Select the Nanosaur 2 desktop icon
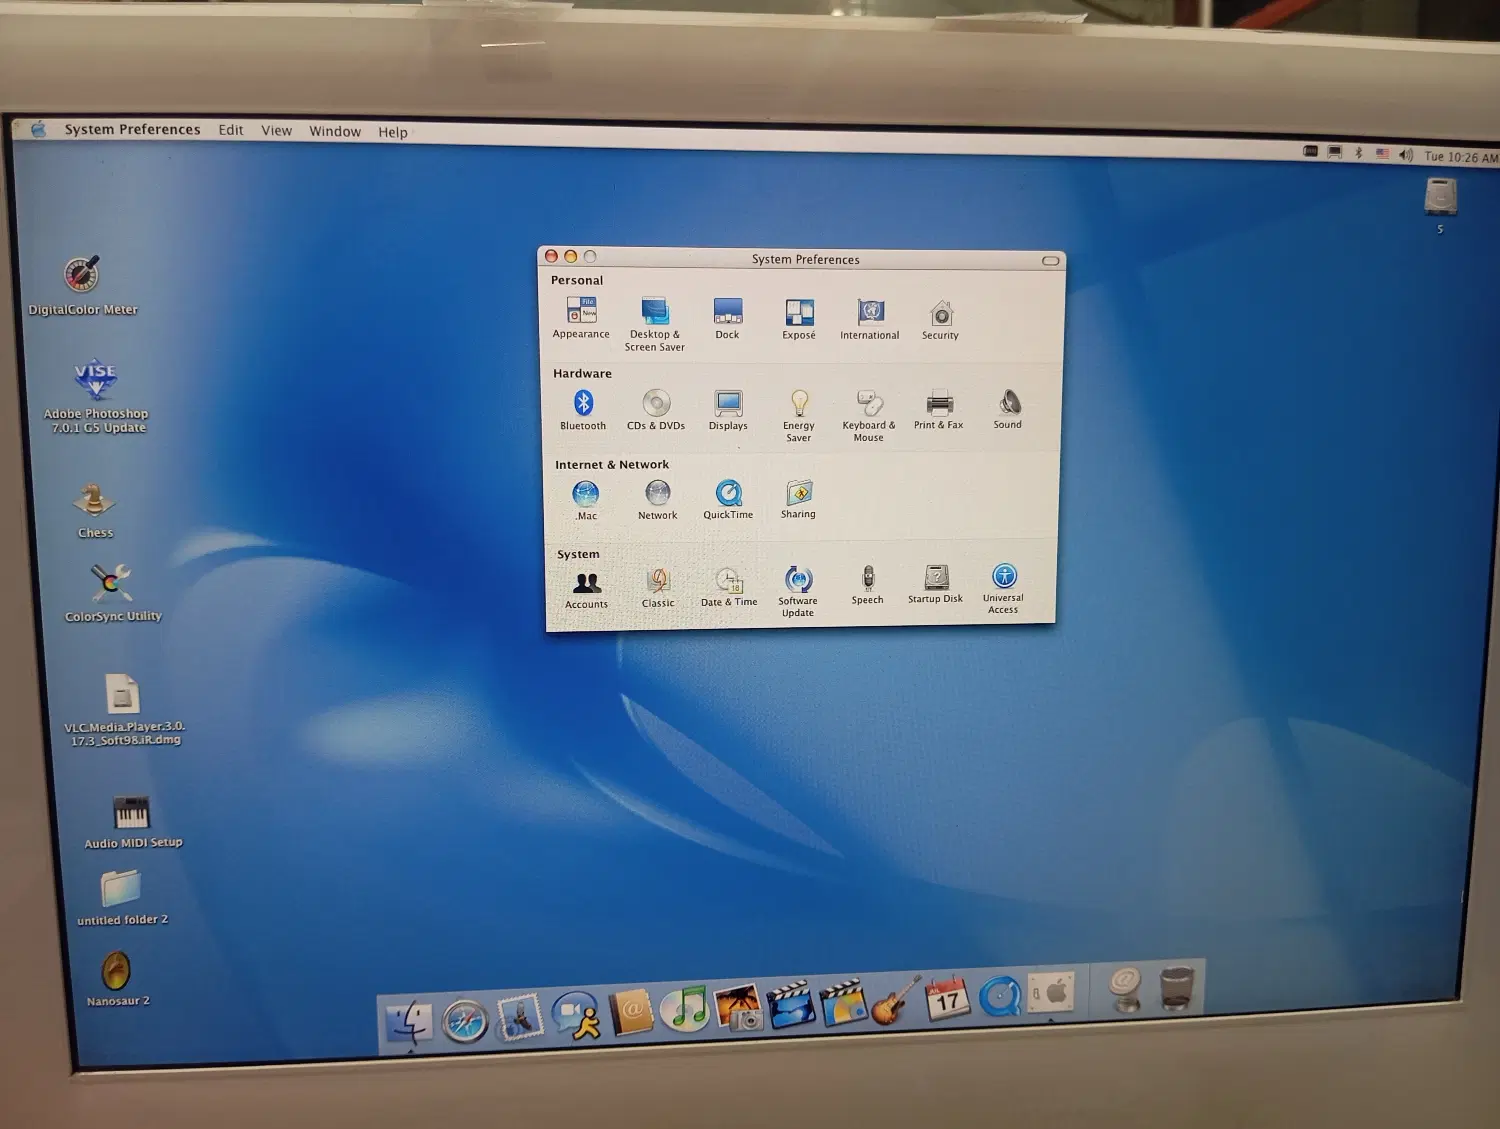Viewport: 1500px width, 1129px height. click(x=117, y=978)
